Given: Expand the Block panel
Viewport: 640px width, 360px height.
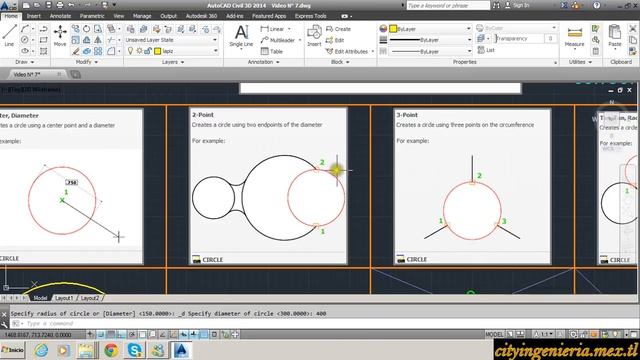Looking at the screenshot, I should pos(340,62).
